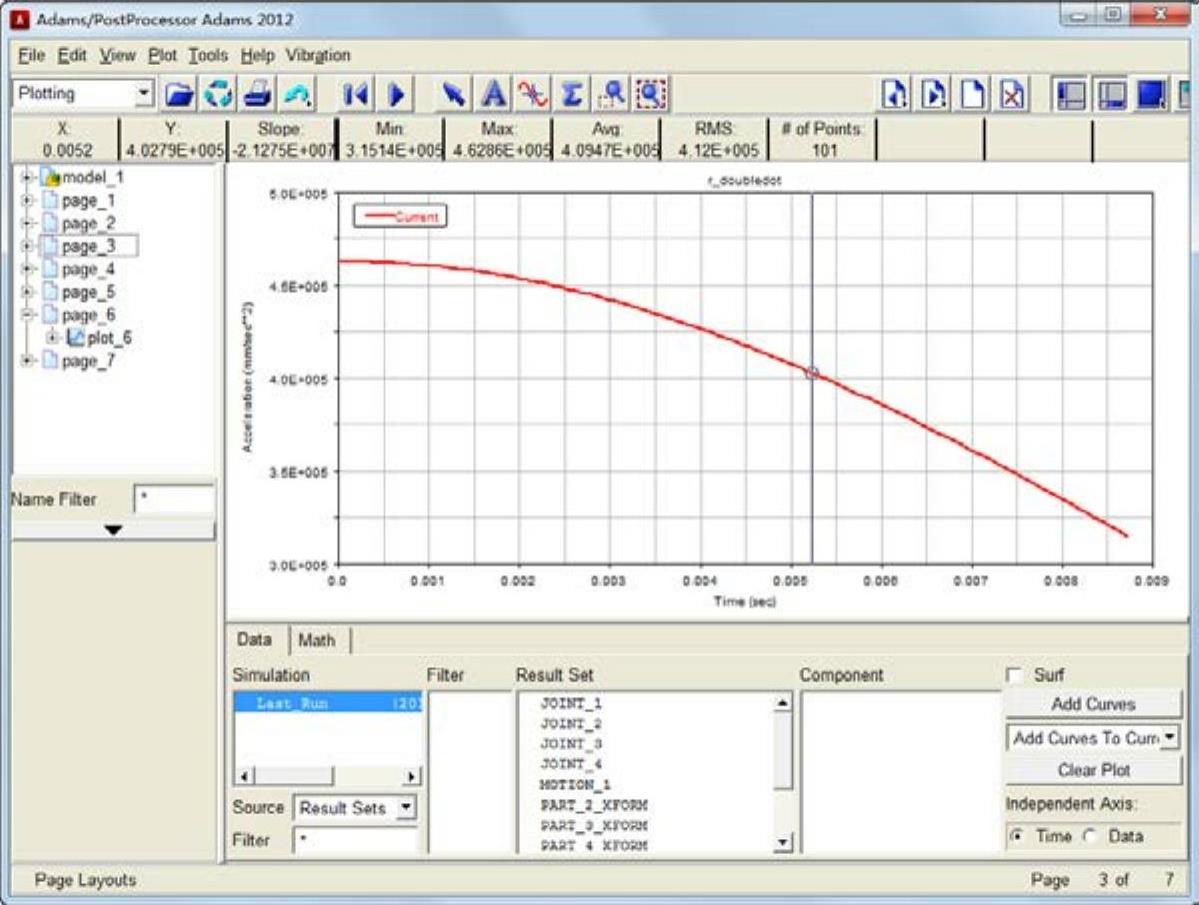
Task: Click the undo arrow icon
Action: click(x=296, y=94)
